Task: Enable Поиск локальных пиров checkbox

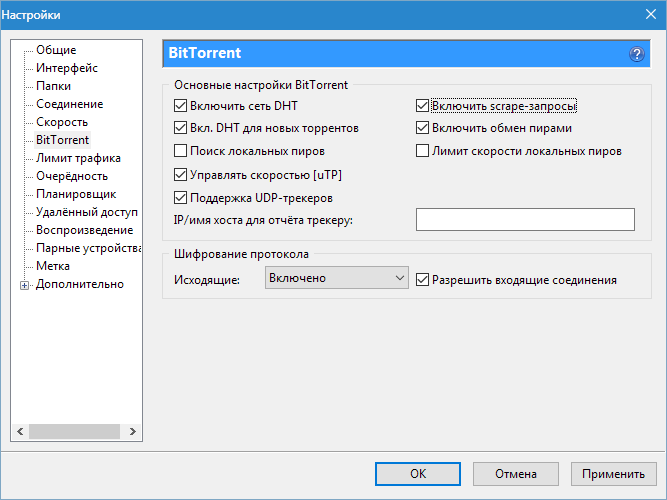Action: pyautogui.click(x=180, y=151)
